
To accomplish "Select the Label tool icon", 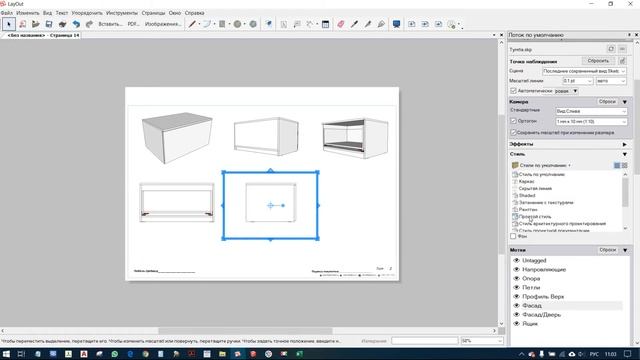I will point(297,24).
